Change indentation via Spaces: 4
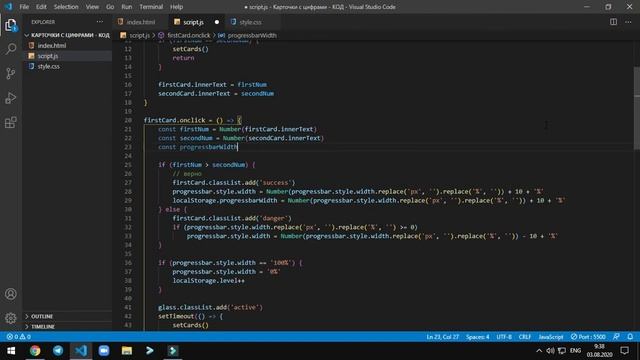This screenshot has width=640, height=360. pos(478,337)
